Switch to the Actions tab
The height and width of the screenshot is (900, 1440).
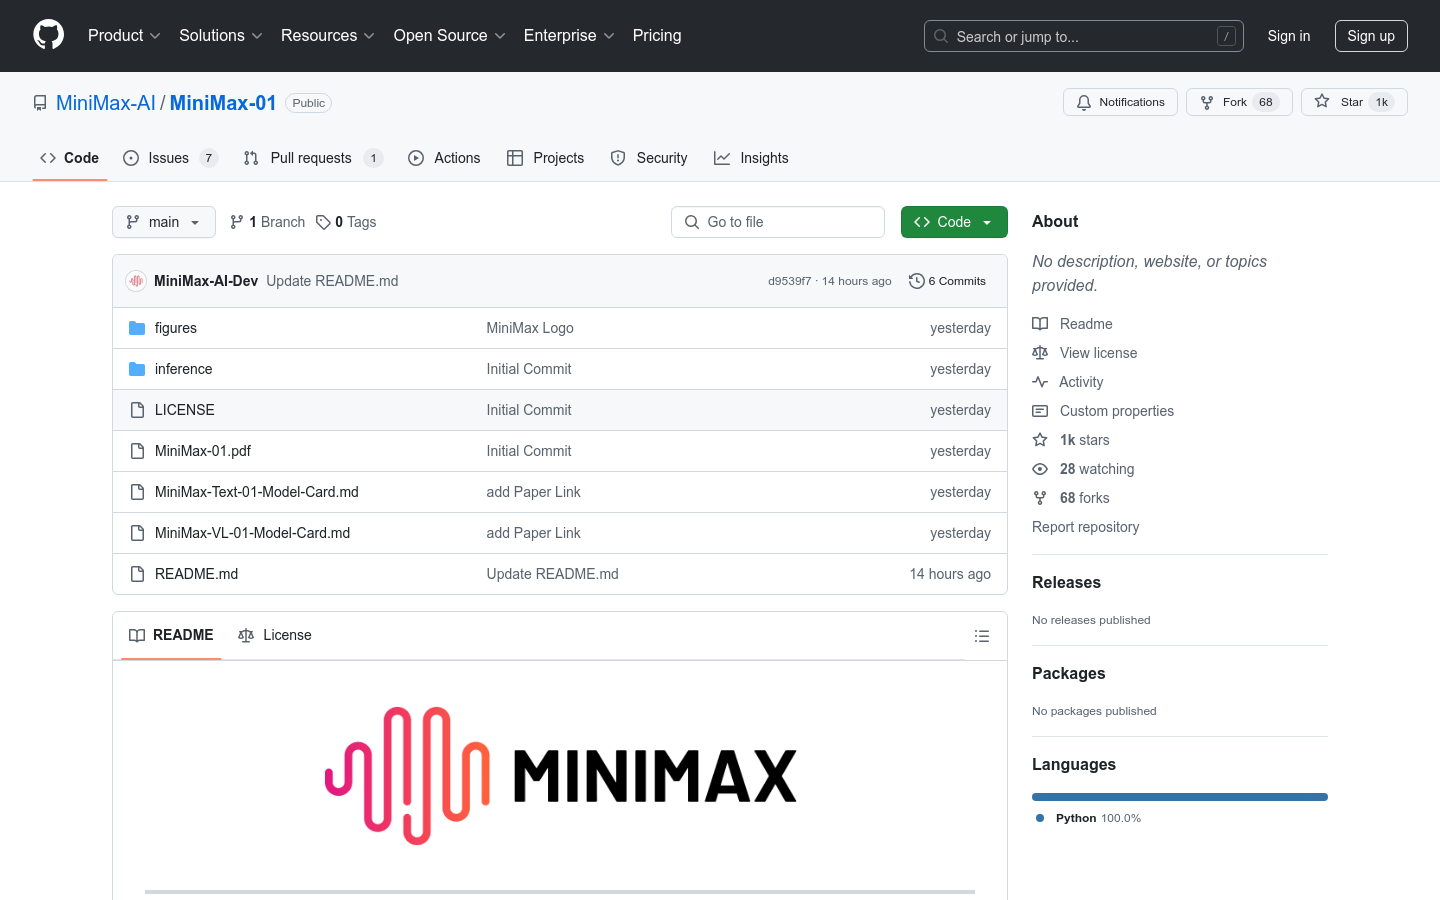point(444,158)
